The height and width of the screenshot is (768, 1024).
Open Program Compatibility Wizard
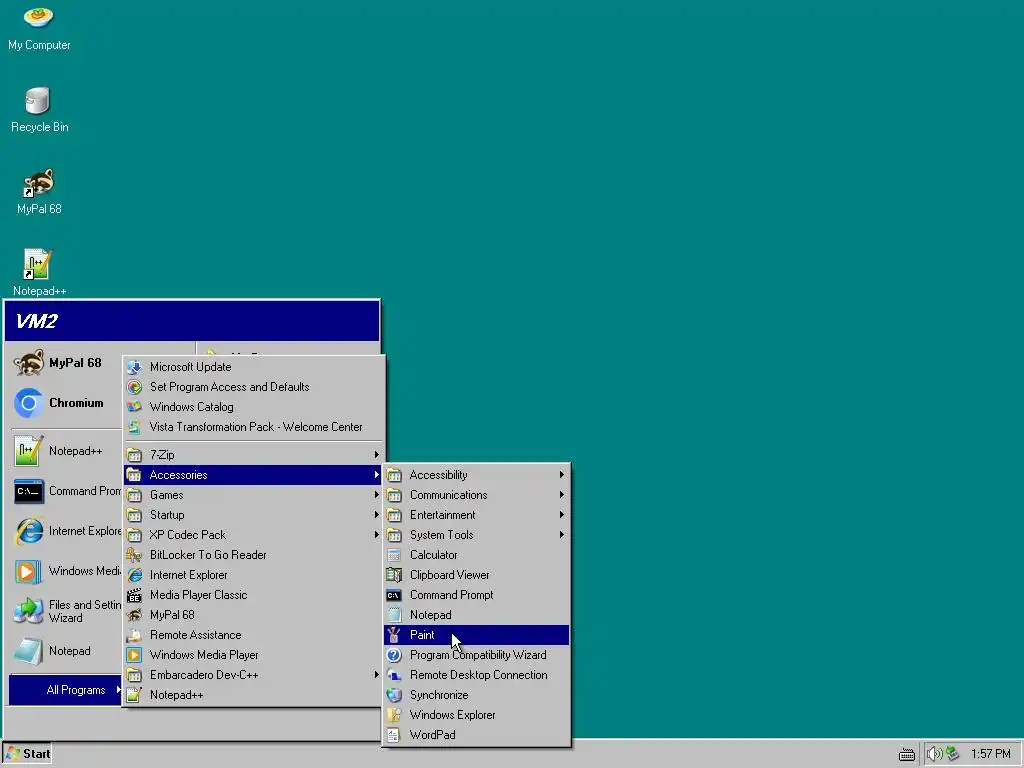[x=477, y=655]
